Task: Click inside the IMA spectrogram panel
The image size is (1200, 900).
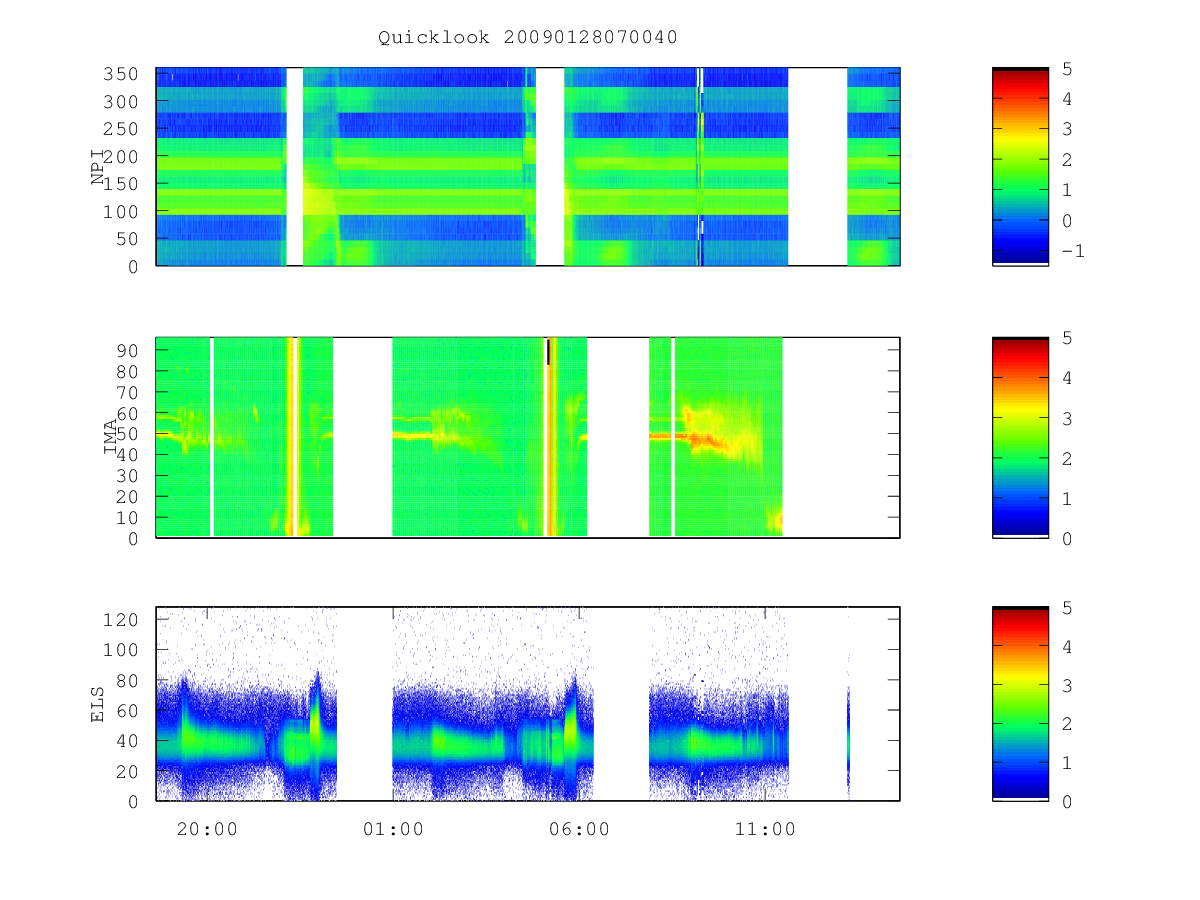Action: click(x=528, y=437)
